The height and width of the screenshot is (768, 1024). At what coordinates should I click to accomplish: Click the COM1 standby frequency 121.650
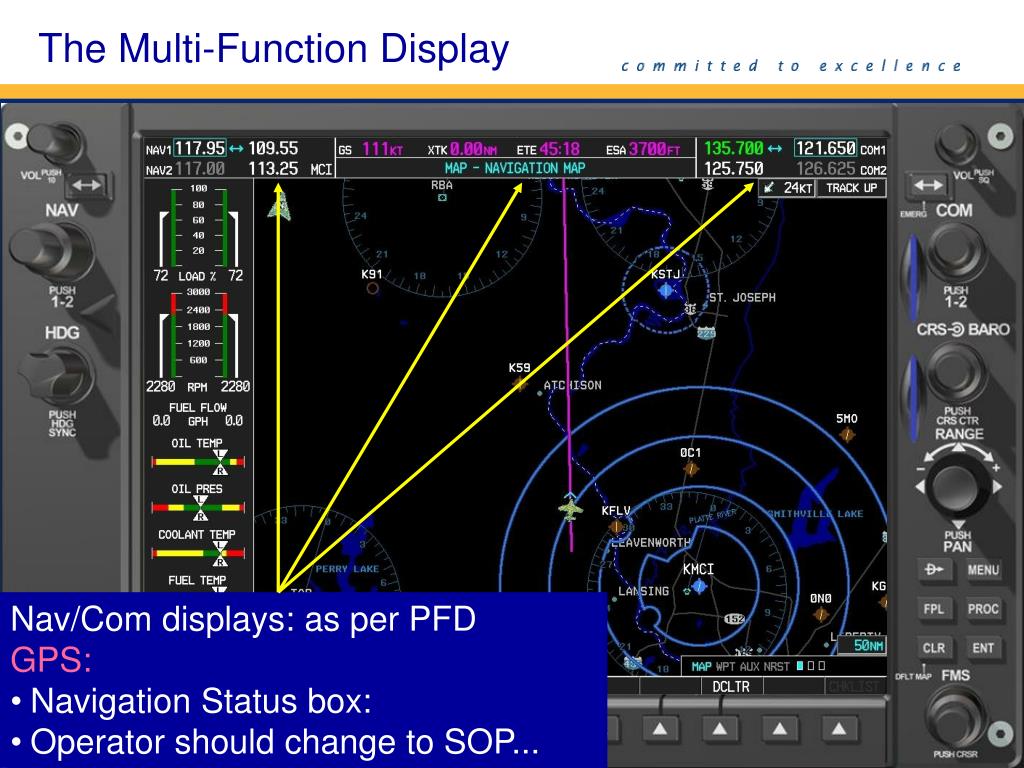pyautogui.click(x=825, y=149)
